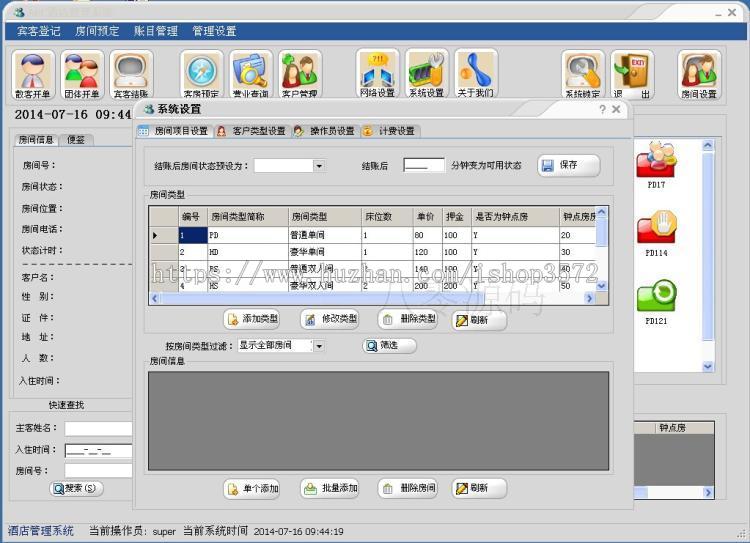Image resolution: width=750 pixels, height=543 pixels.
Task: Switch to 计费设置 tab
Action: (389, 131)
